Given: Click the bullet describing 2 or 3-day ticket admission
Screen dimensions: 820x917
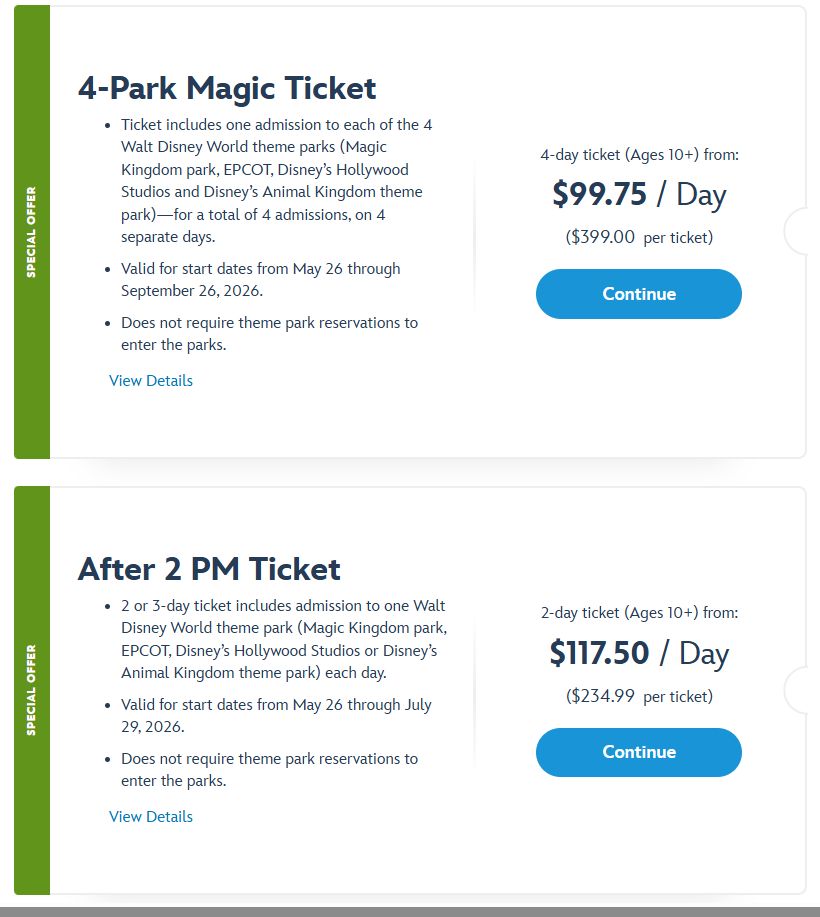Looking at the screenshot, I should 283,639.
